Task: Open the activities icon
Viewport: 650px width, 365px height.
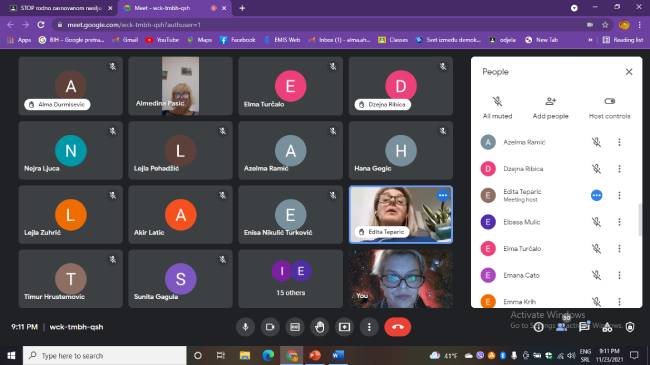Action: pyautogui.click(x=607, y=327)
